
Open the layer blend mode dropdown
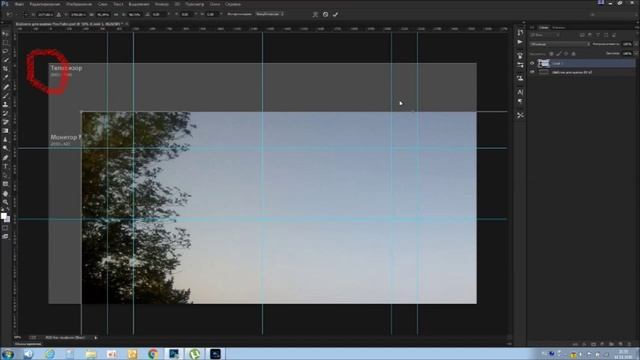click(560, 44)
